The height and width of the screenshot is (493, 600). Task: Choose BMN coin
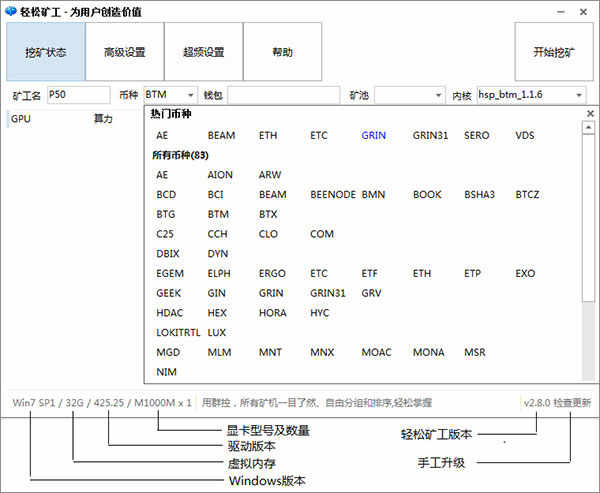pyautogui.click(x=373, y=194)
